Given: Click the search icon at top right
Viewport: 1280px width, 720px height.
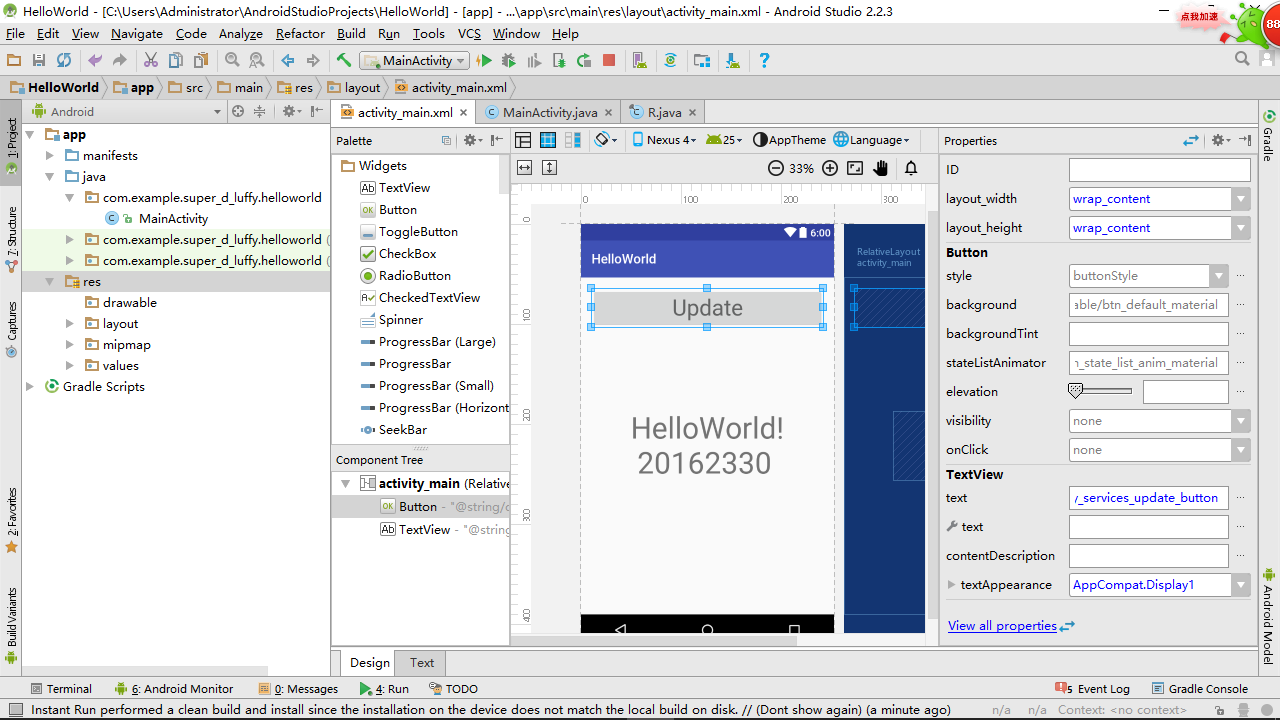Looking at the screenshot, I should tap(1242, 59).
